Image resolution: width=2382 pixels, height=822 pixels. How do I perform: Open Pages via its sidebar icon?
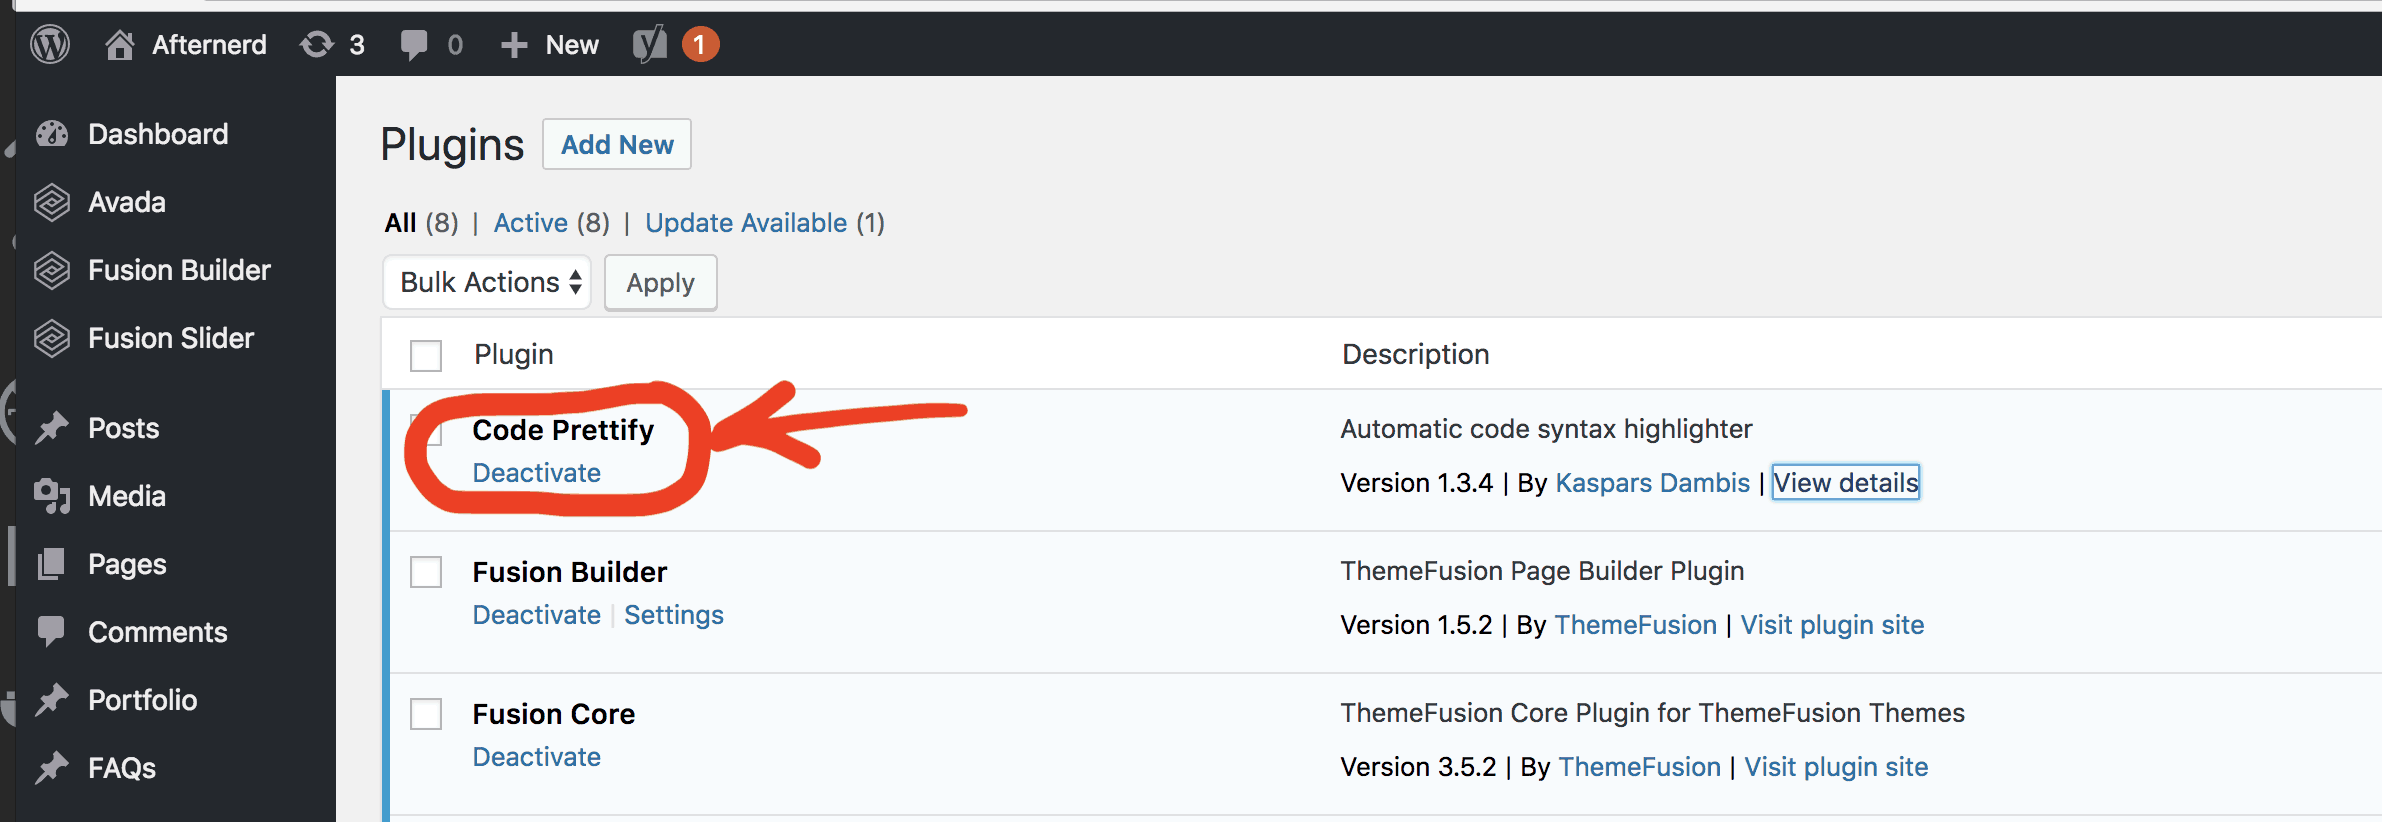[52, 564]
